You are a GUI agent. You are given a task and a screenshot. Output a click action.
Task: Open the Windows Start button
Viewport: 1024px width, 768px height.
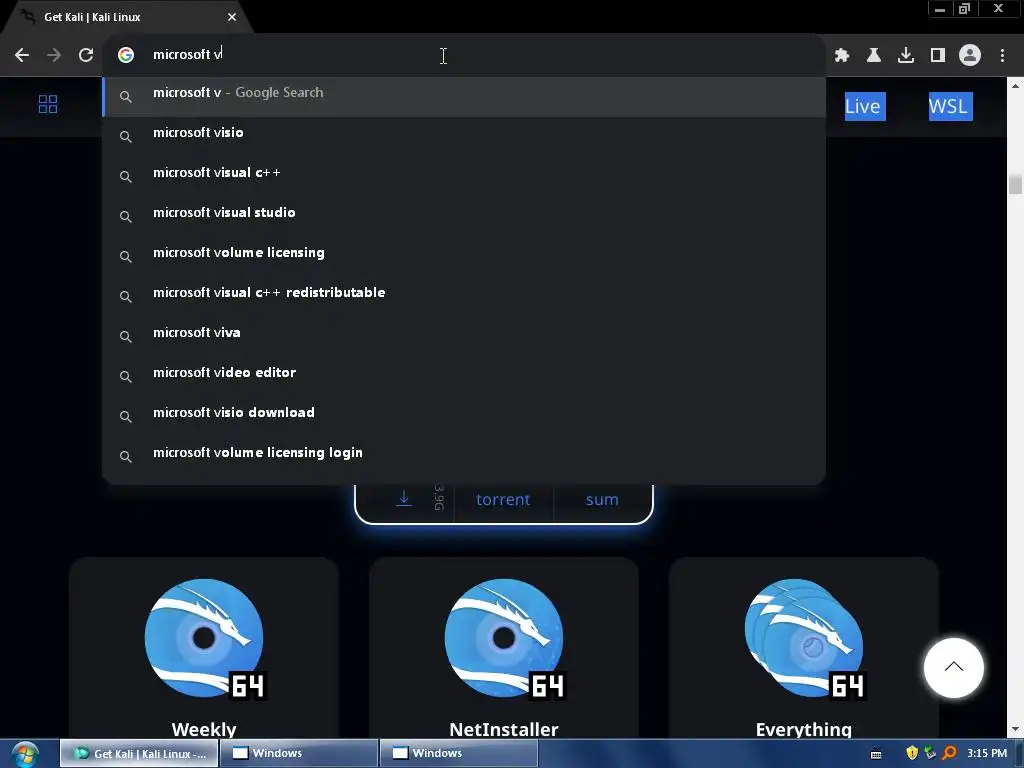tap(25, 754)
